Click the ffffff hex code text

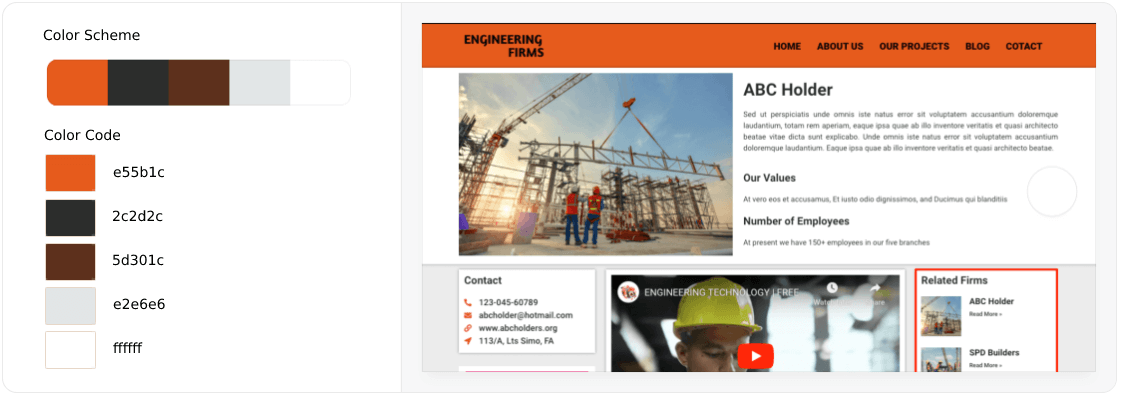[x=127, y=348]
